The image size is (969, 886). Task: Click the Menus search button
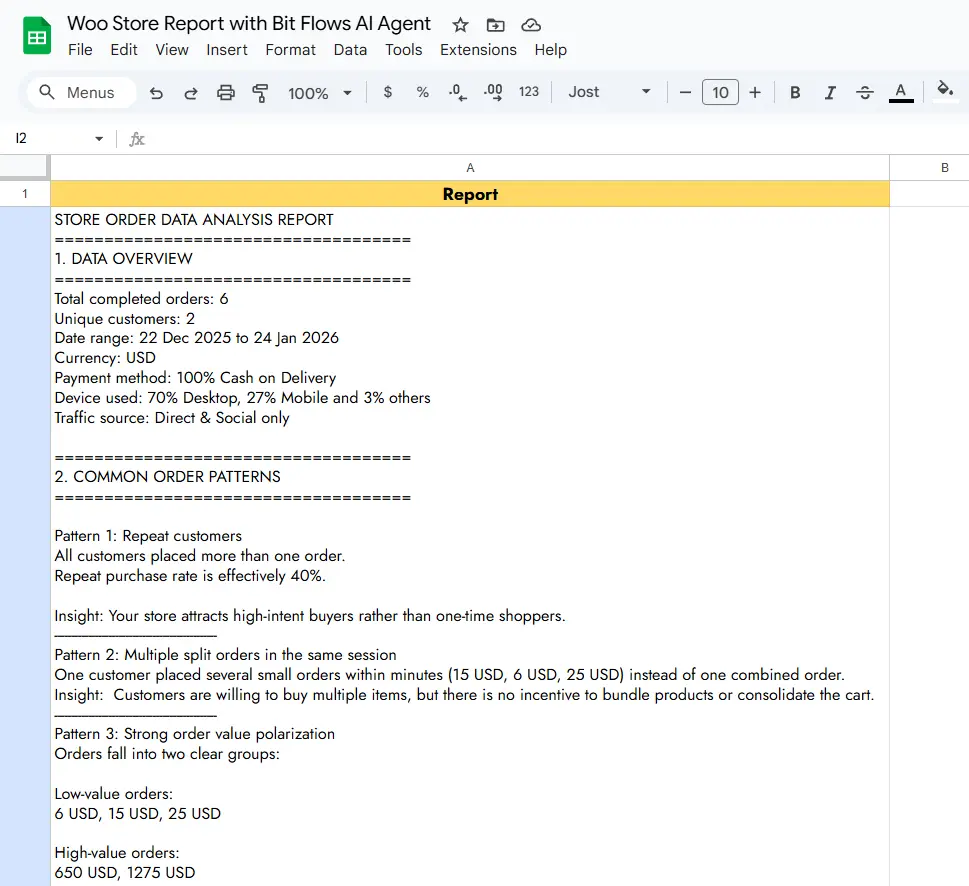pyautogui.click(x=80, y=93)
